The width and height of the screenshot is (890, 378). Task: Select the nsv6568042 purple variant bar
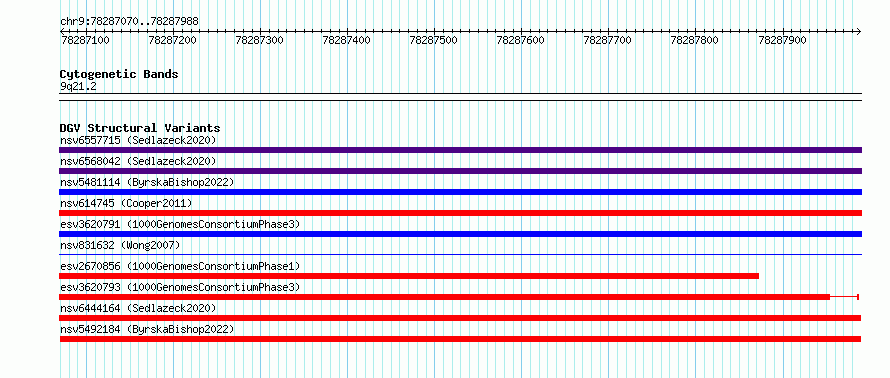[460, 171]
